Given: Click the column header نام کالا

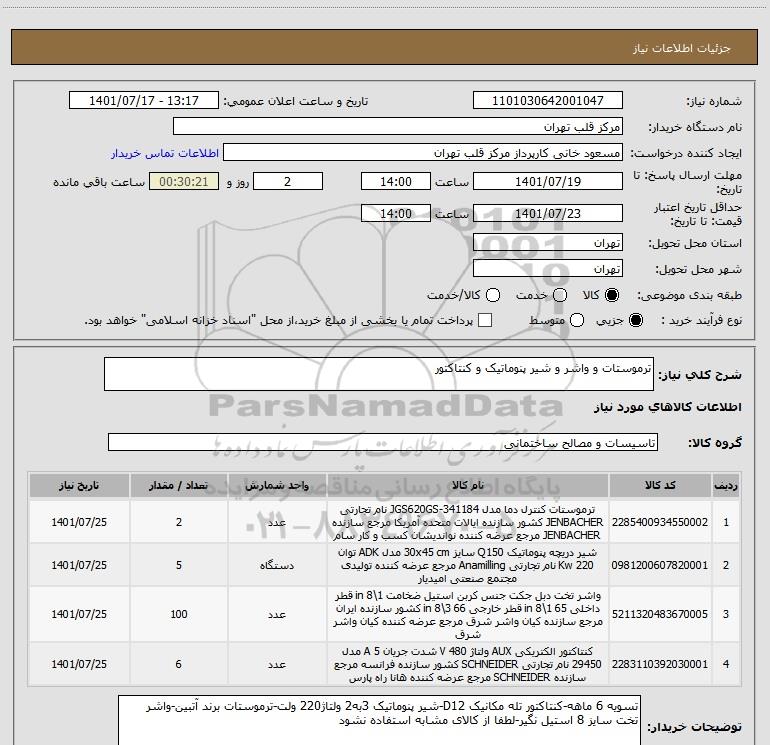Looking at the screenshot, I should [468, 485].
